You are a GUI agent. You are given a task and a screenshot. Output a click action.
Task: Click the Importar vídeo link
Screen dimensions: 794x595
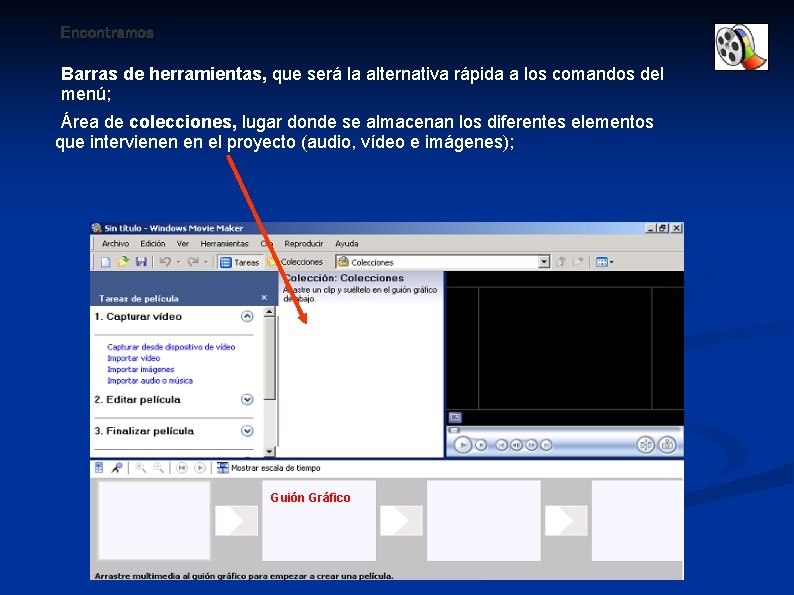pyautogui.click(x=134, y=358)
